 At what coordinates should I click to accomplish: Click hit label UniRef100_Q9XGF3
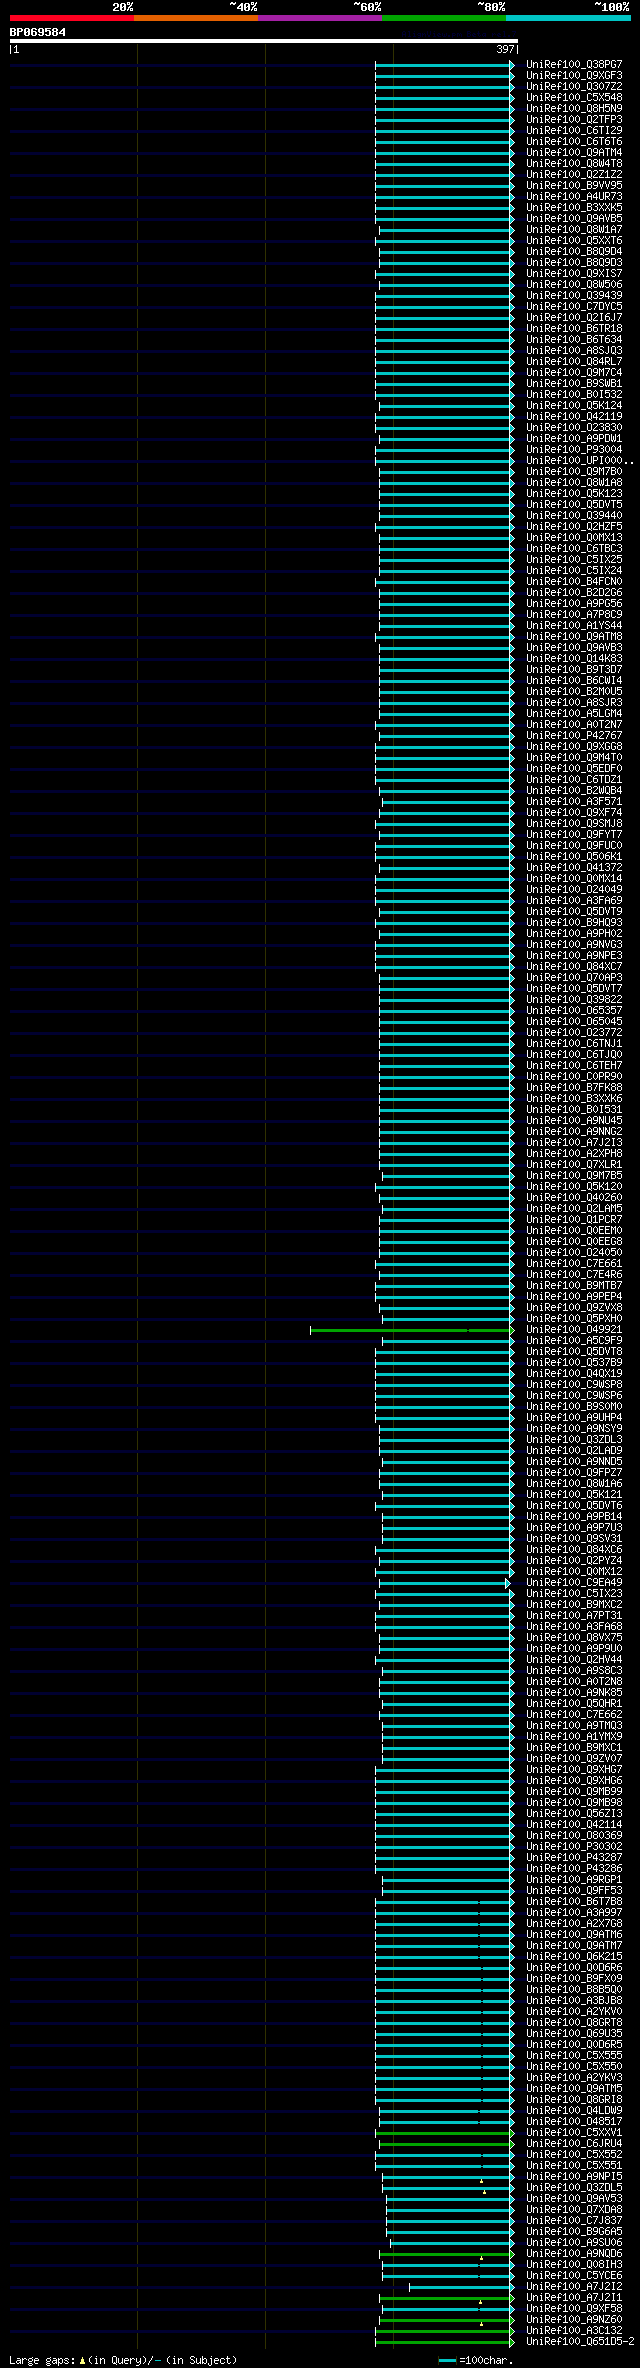click(x=574, y=75)
